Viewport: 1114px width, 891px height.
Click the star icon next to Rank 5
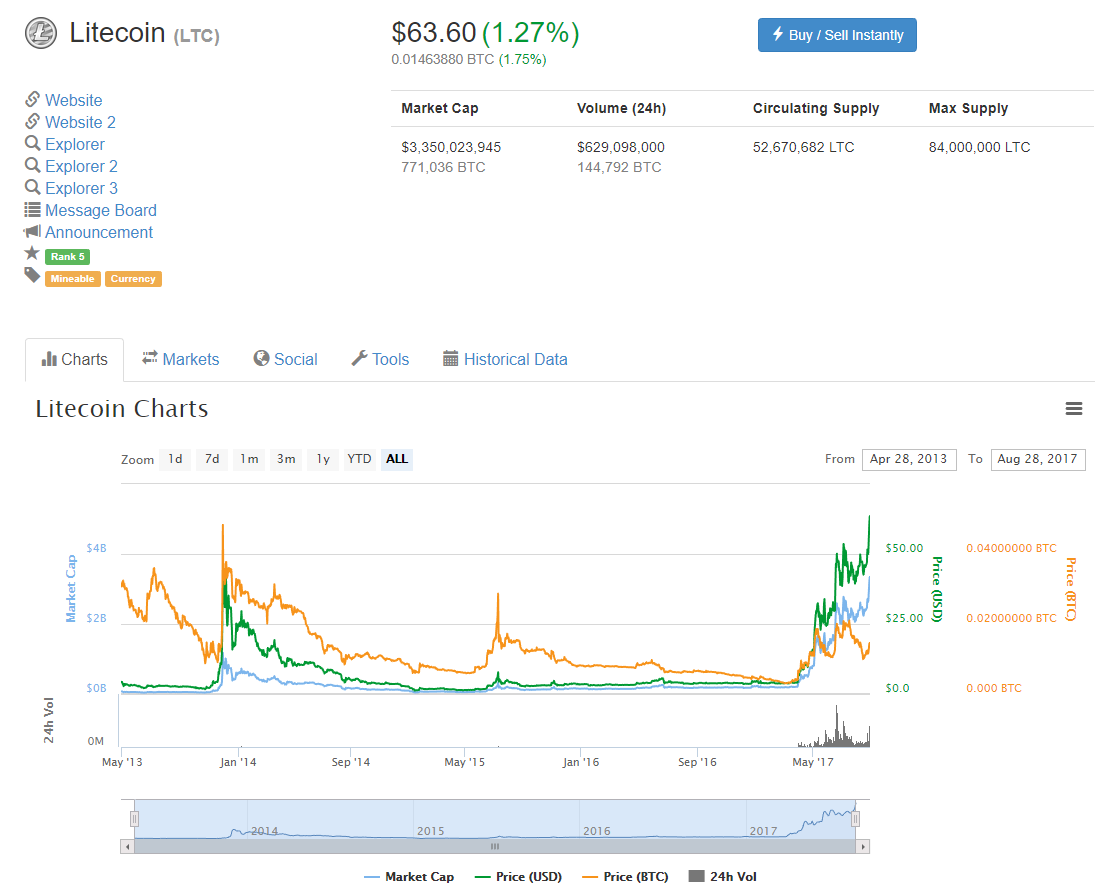coord(32,254)
